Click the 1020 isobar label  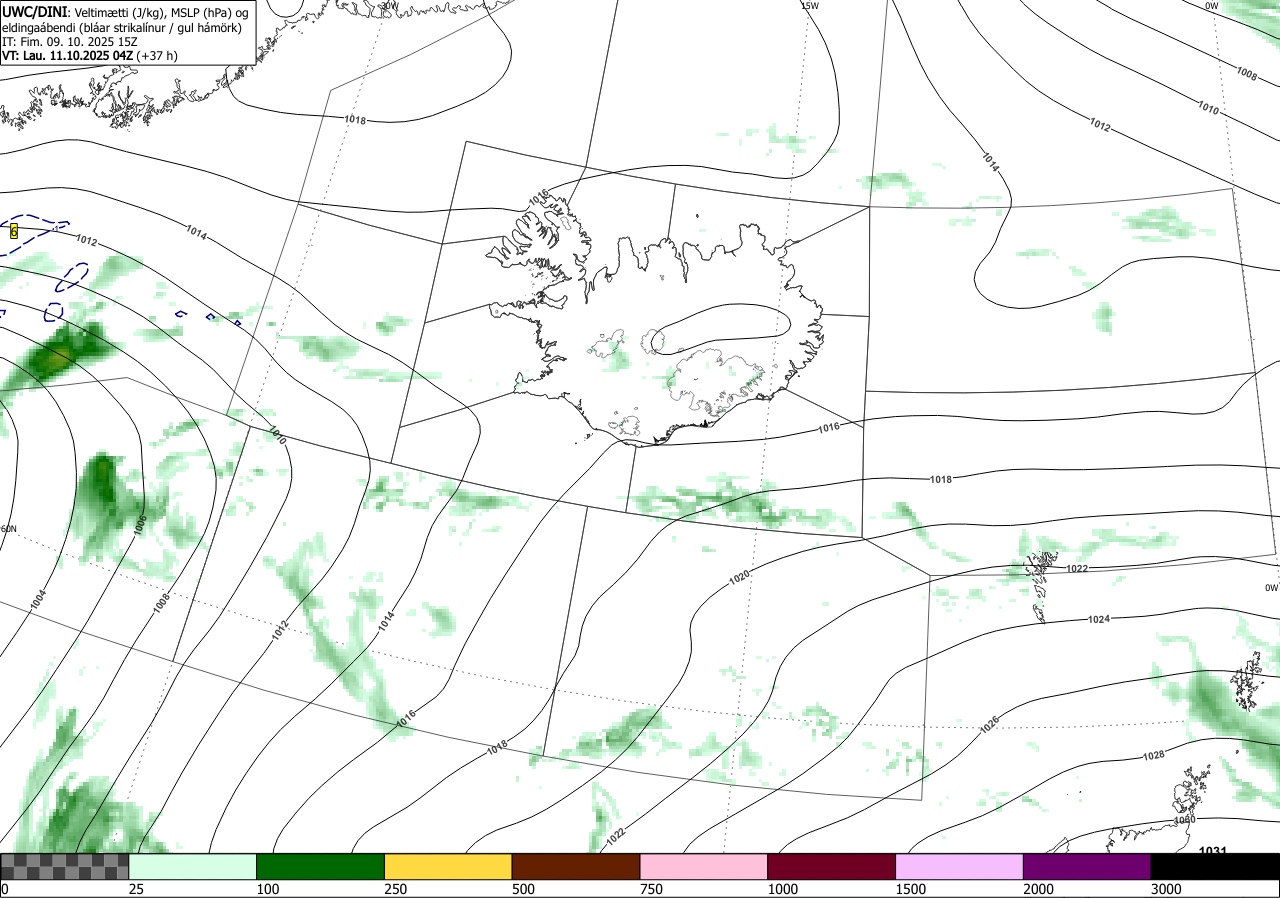click(740, 576)
